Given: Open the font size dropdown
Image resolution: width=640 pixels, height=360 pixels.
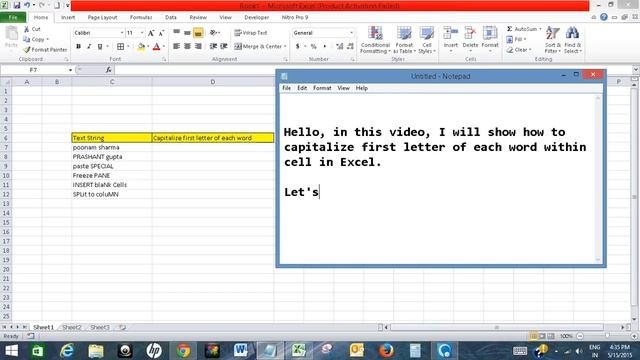Looking at the screenshot, I should click(142, 33).
